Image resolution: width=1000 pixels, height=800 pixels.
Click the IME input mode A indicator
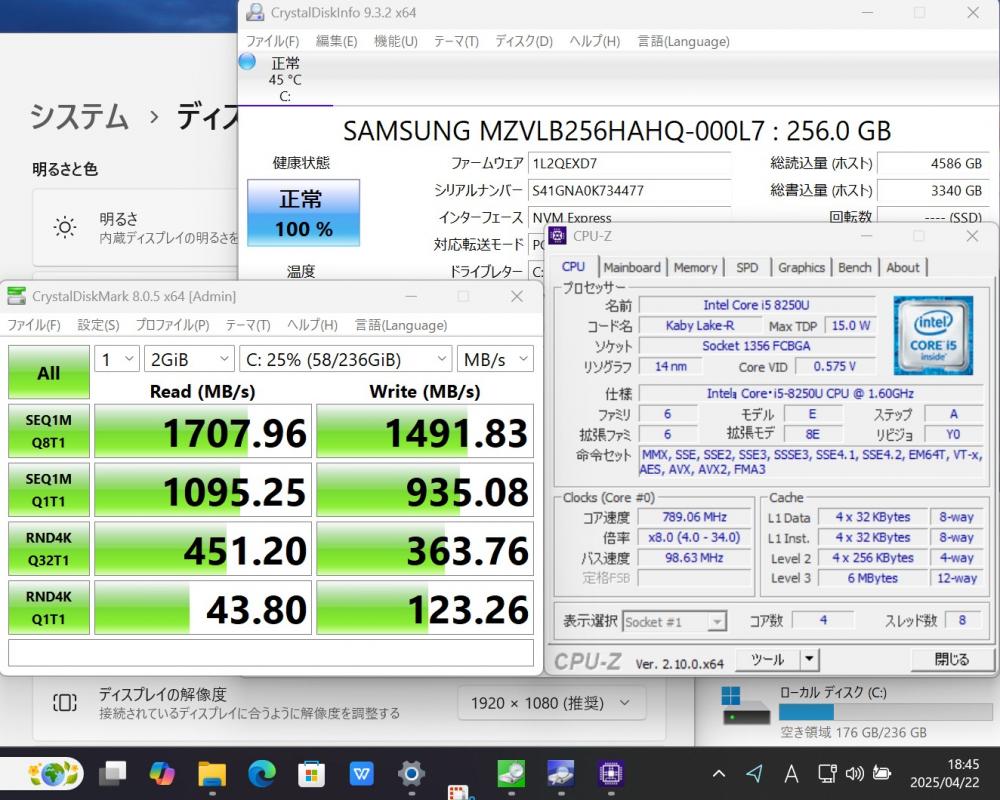(791, 774)
